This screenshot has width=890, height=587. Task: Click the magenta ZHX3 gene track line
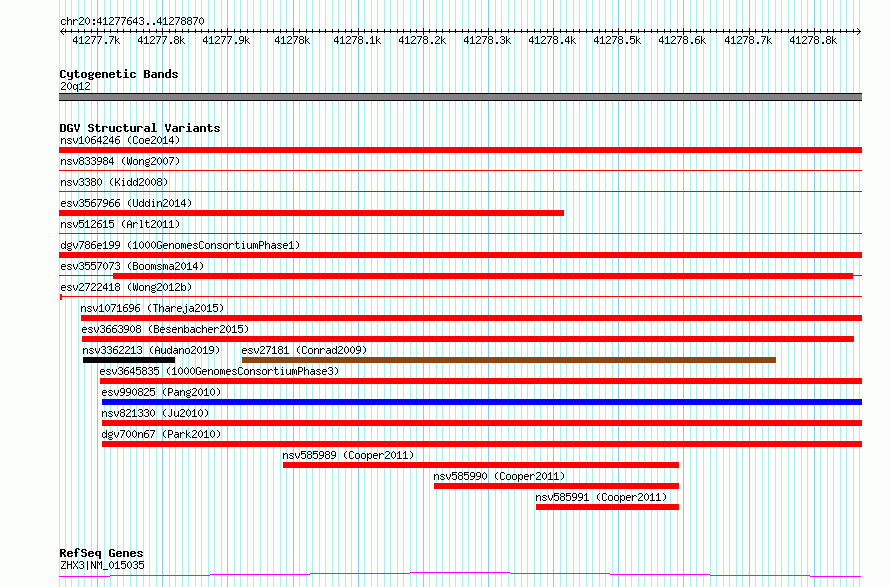coord(460,575)
